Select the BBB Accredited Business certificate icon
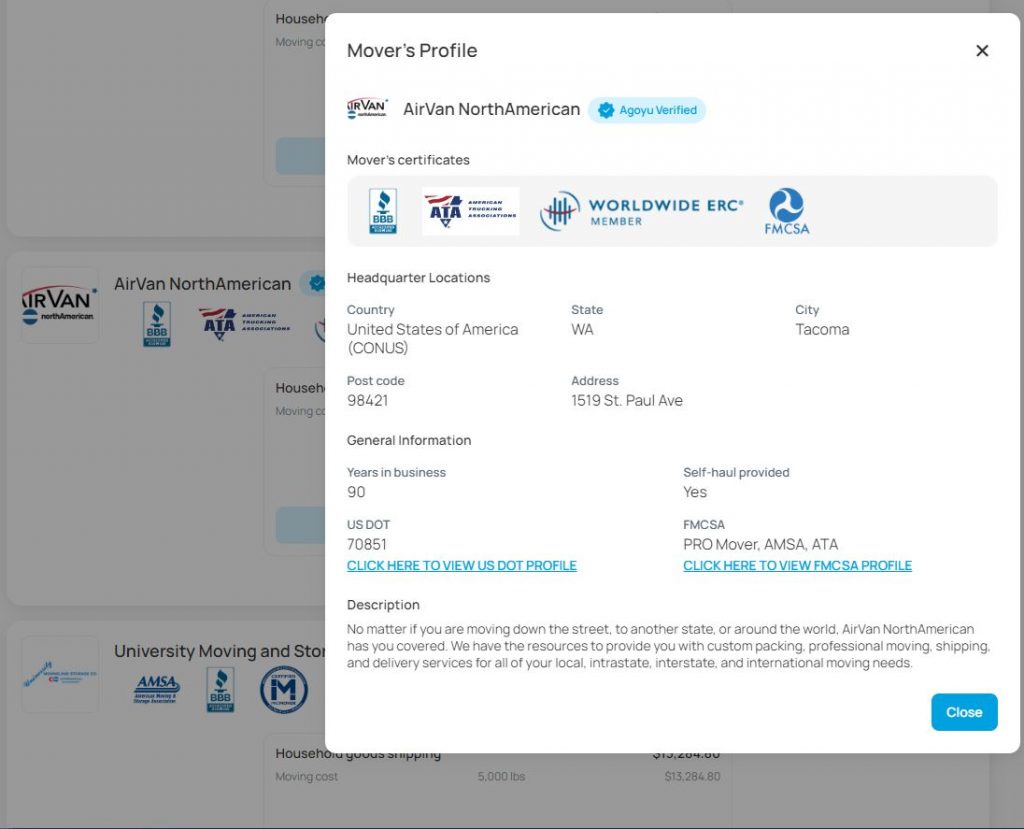The height and width of the screenshot is (829, 1024). pyautogui.click(x=383, y=210)
